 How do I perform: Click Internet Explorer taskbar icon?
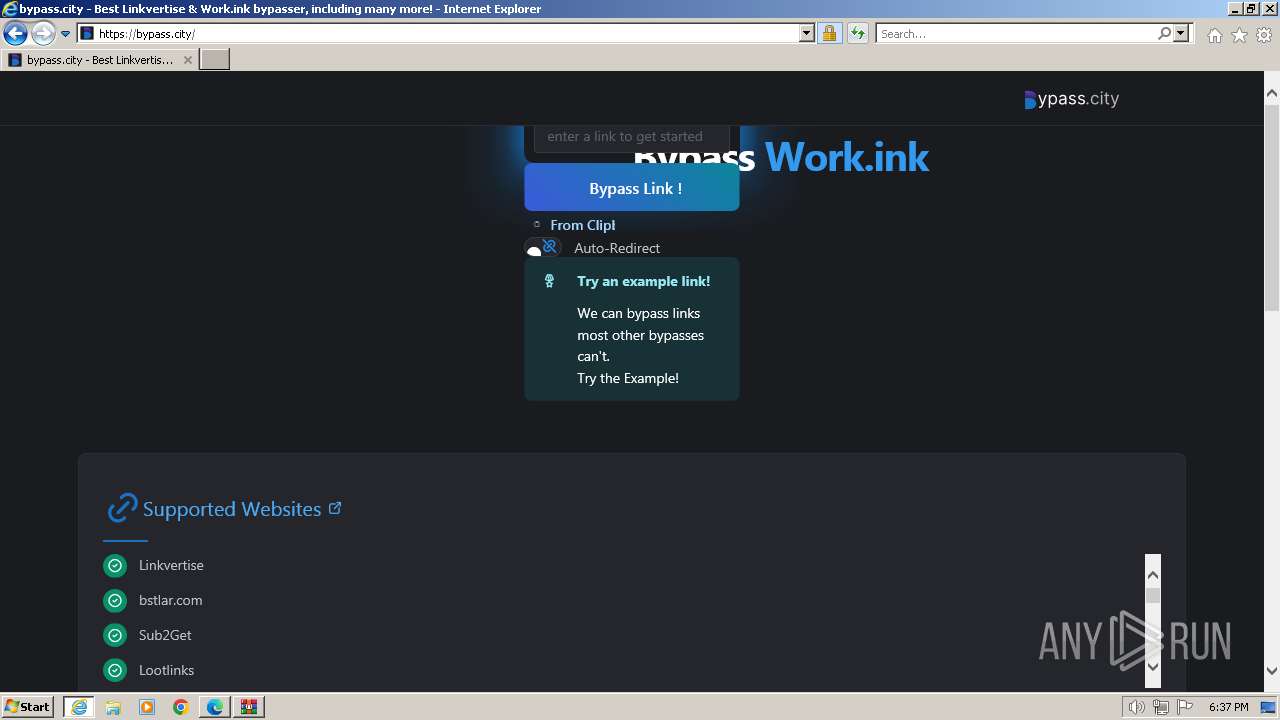(79, 707)
